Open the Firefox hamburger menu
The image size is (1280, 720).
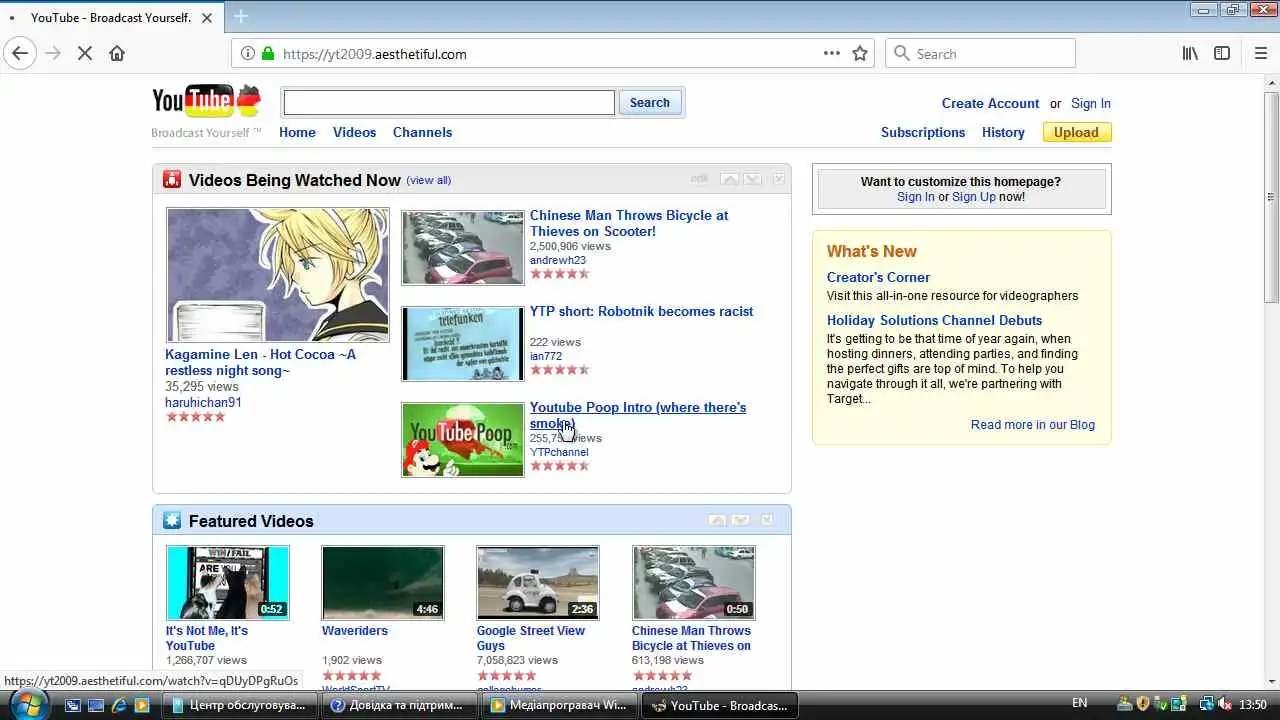pos(1260,54)
